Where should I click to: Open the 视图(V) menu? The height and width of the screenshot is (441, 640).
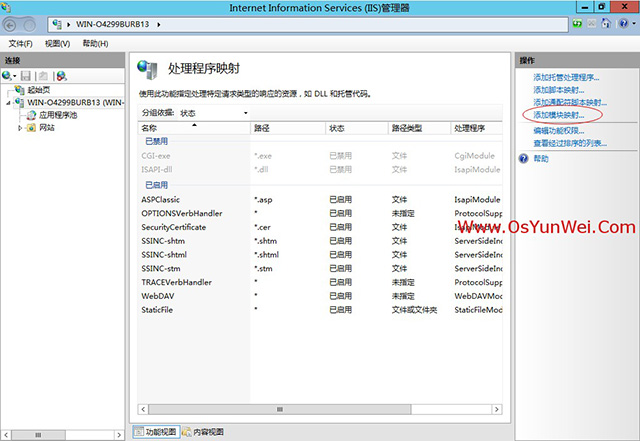tap(58, 44)
